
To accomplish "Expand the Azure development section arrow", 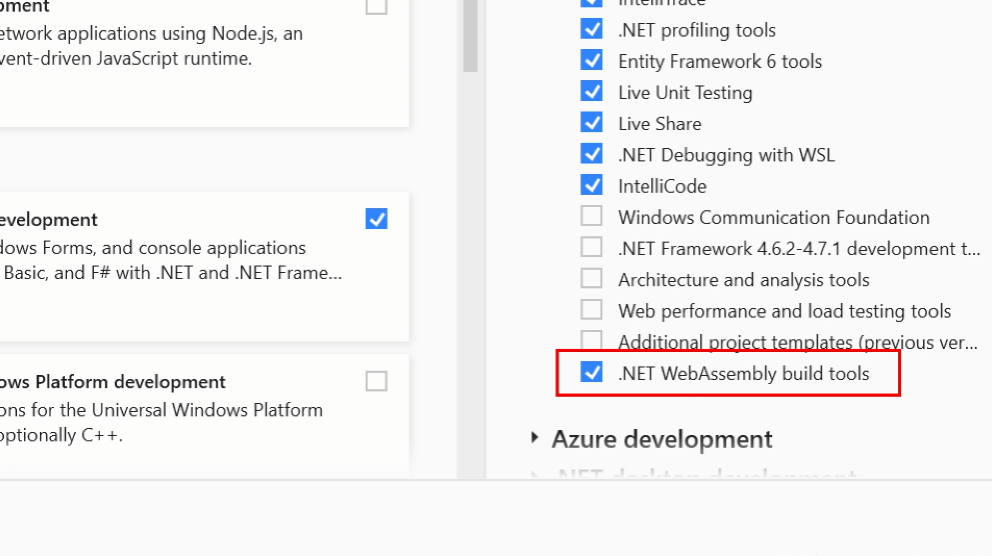I will [x=535, y=438].
